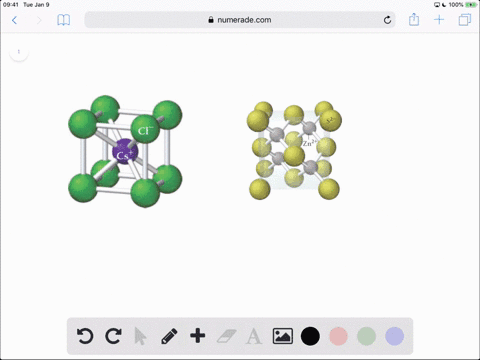This screenshot has height=360, width=480.
Task: Select the pointer cursor tool
Action: point(140,336)
